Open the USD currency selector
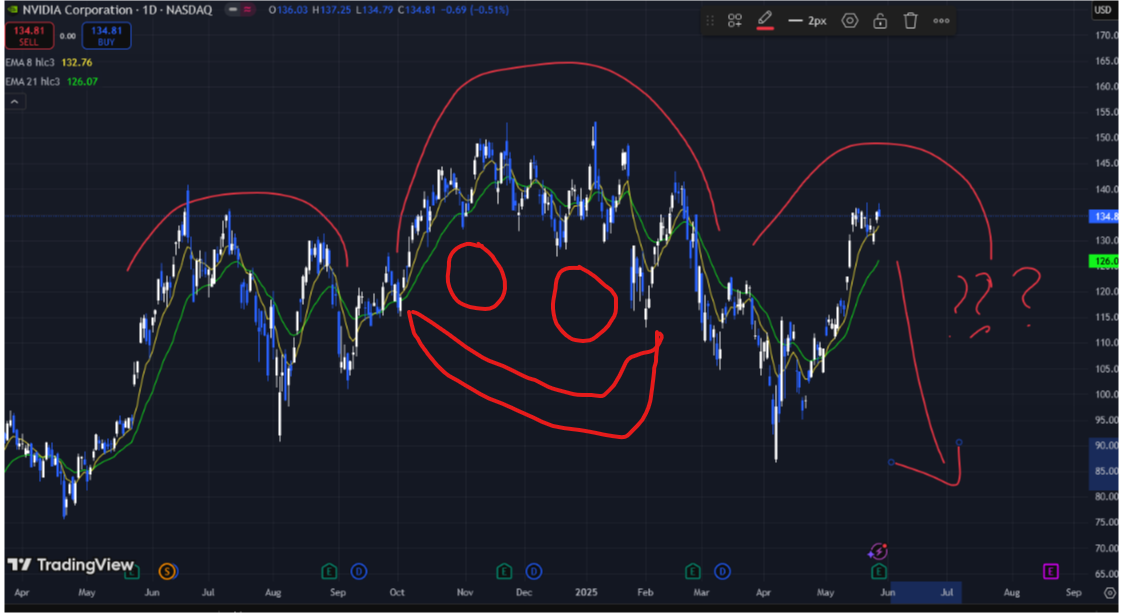 point(1103,10)
